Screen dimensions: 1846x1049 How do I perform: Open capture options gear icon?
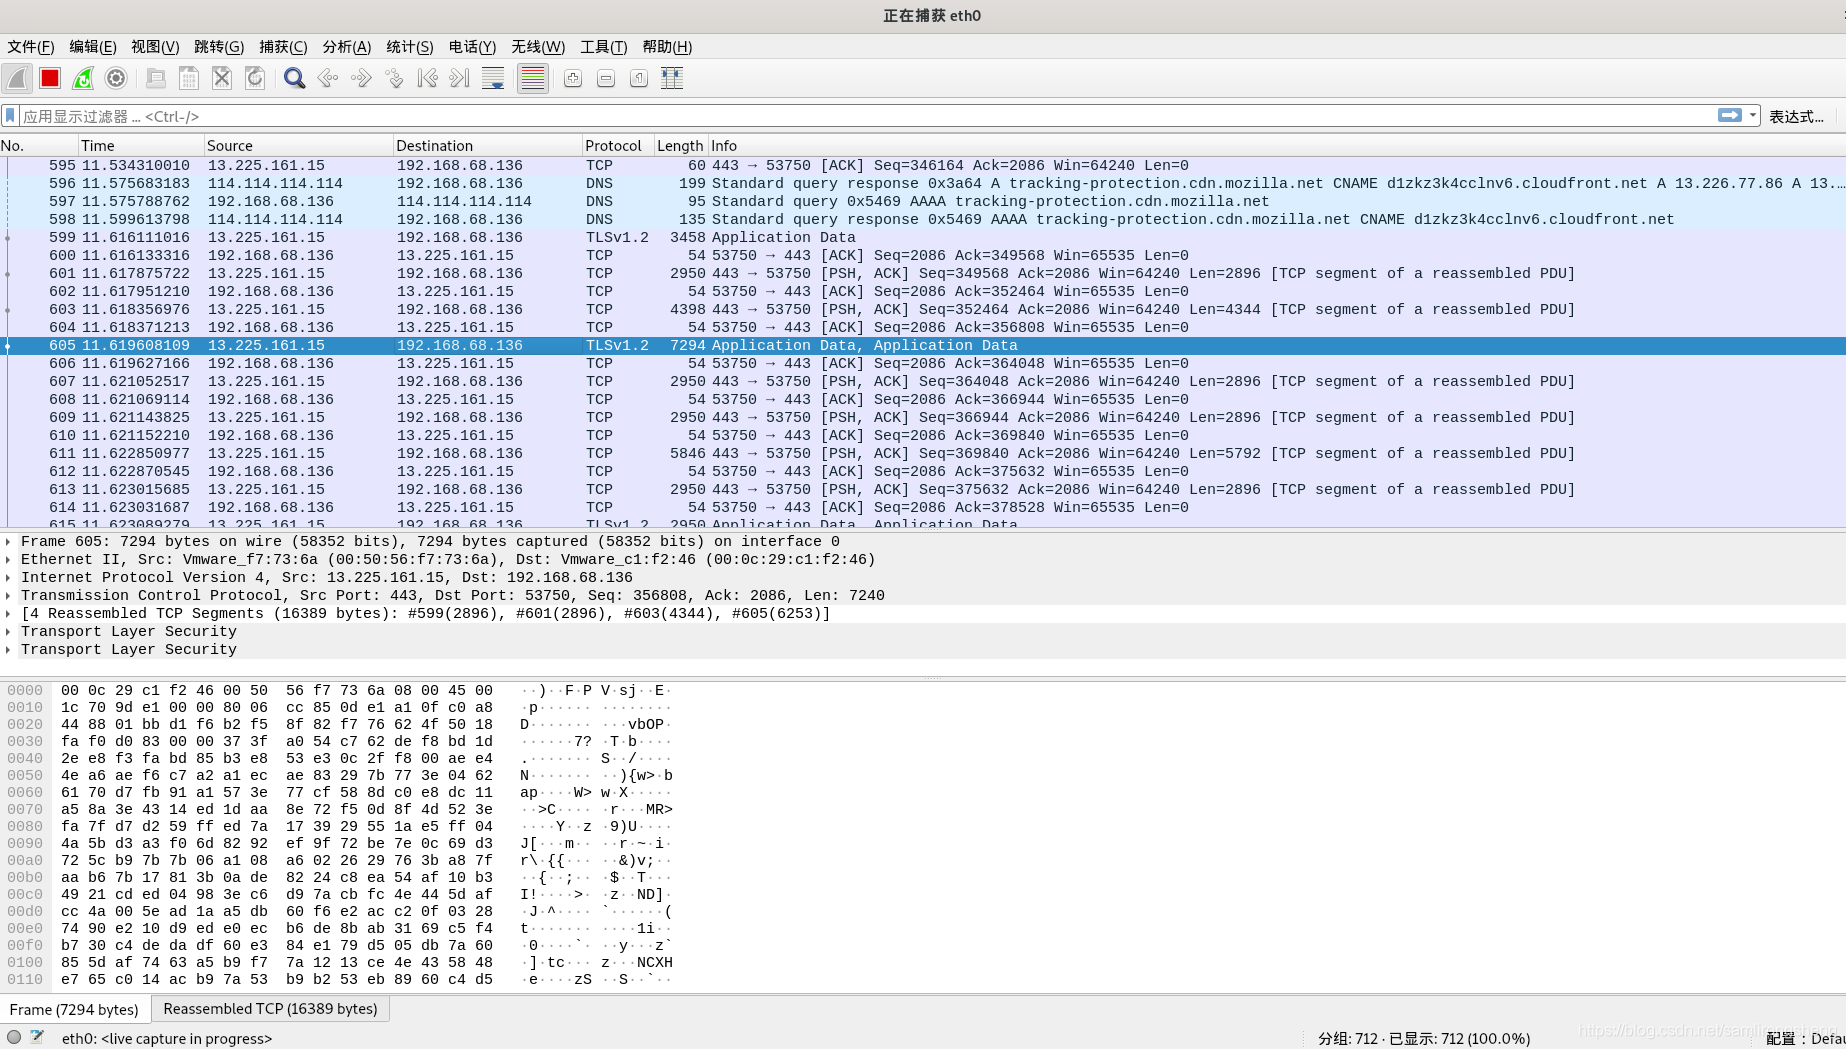click(x=116, y=78)
